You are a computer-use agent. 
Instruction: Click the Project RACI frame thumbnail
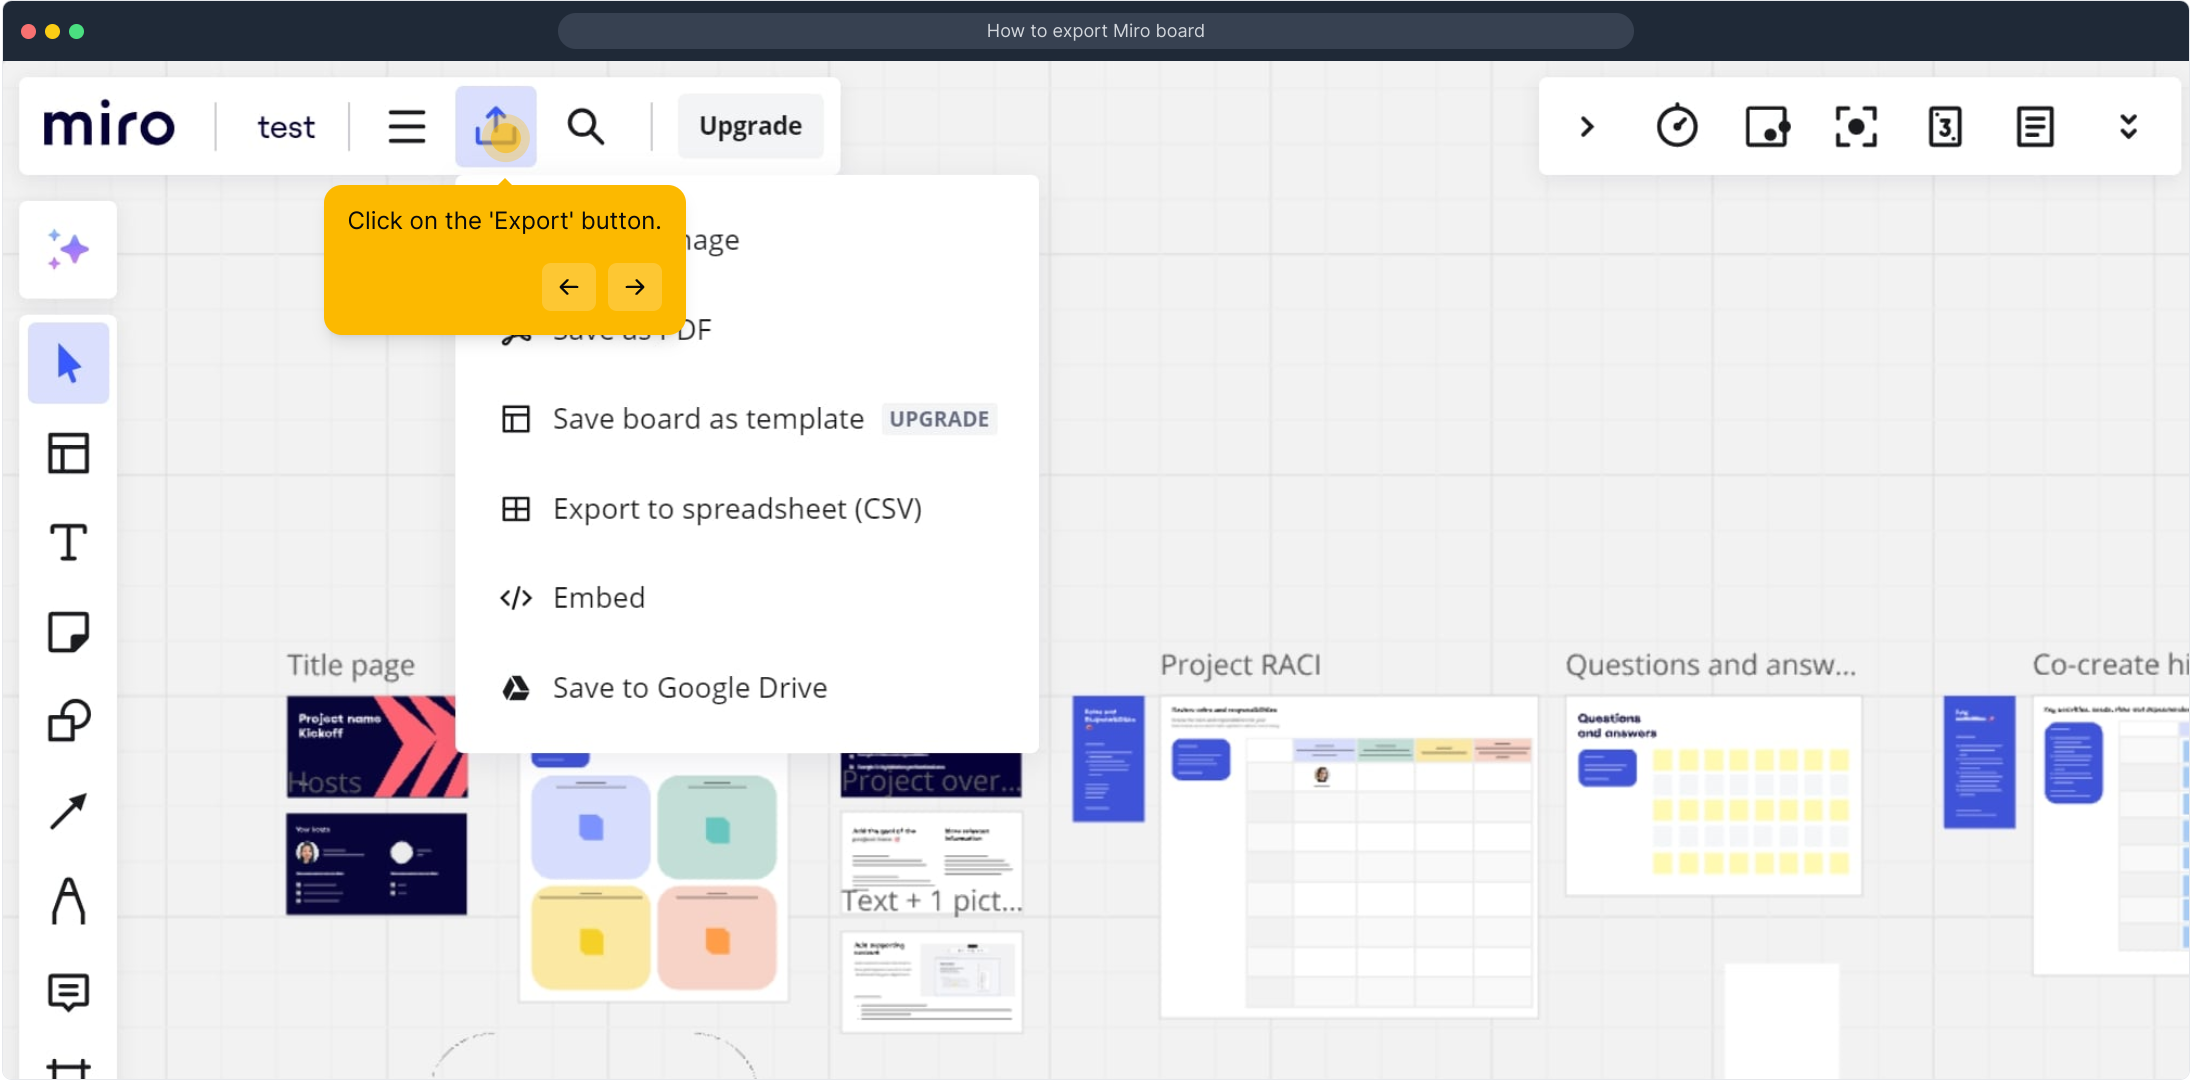tap(1348, 856)
